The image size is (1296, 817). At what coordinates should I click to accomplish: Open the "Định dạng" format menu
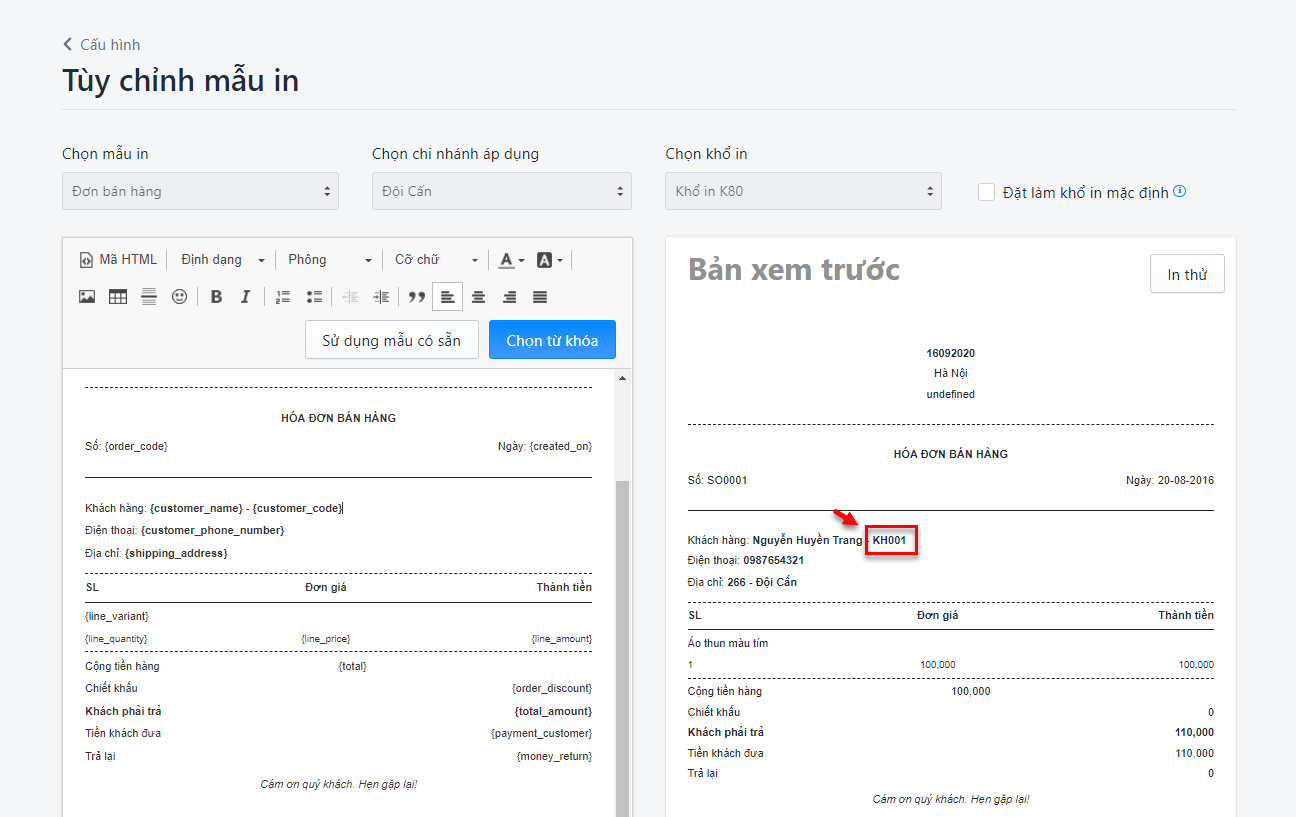click(x=222, y=260)
